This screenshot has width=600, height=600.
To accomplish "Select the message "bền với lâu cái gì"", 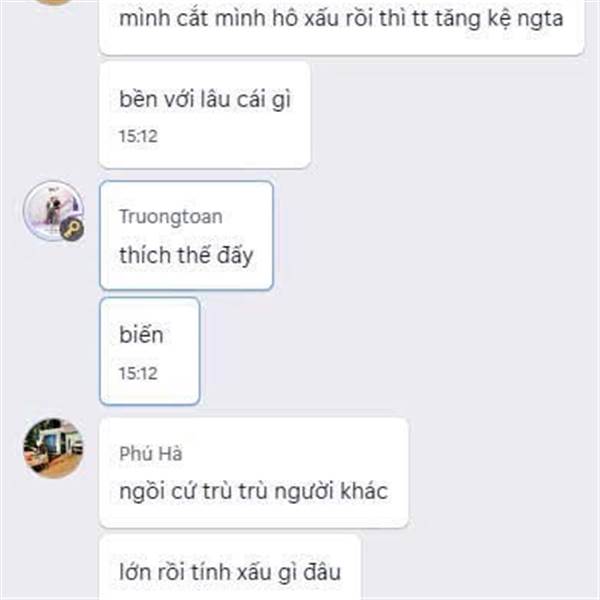I will click(205, 115).
